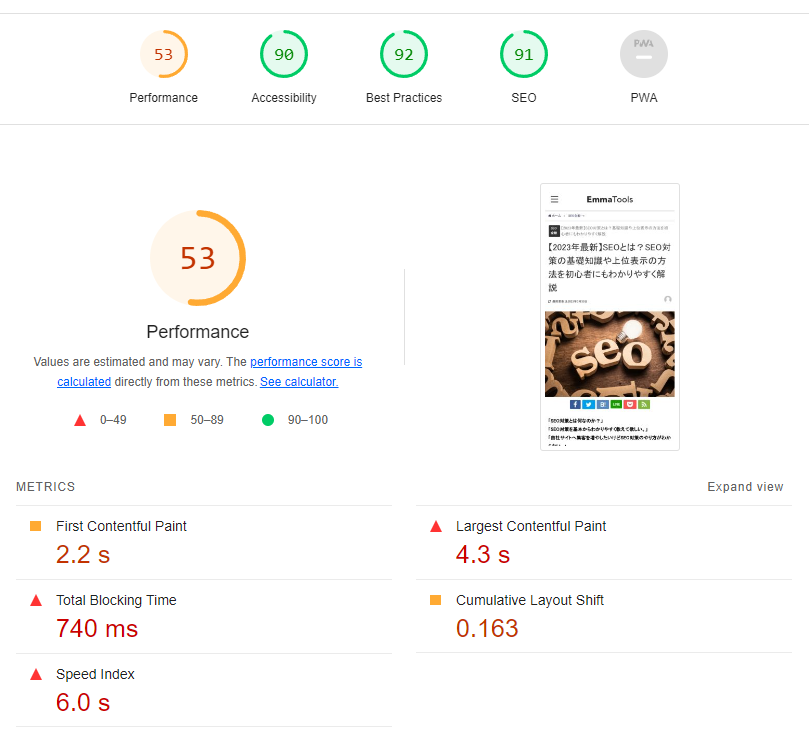Jump to the SEO category

[523, 66]
